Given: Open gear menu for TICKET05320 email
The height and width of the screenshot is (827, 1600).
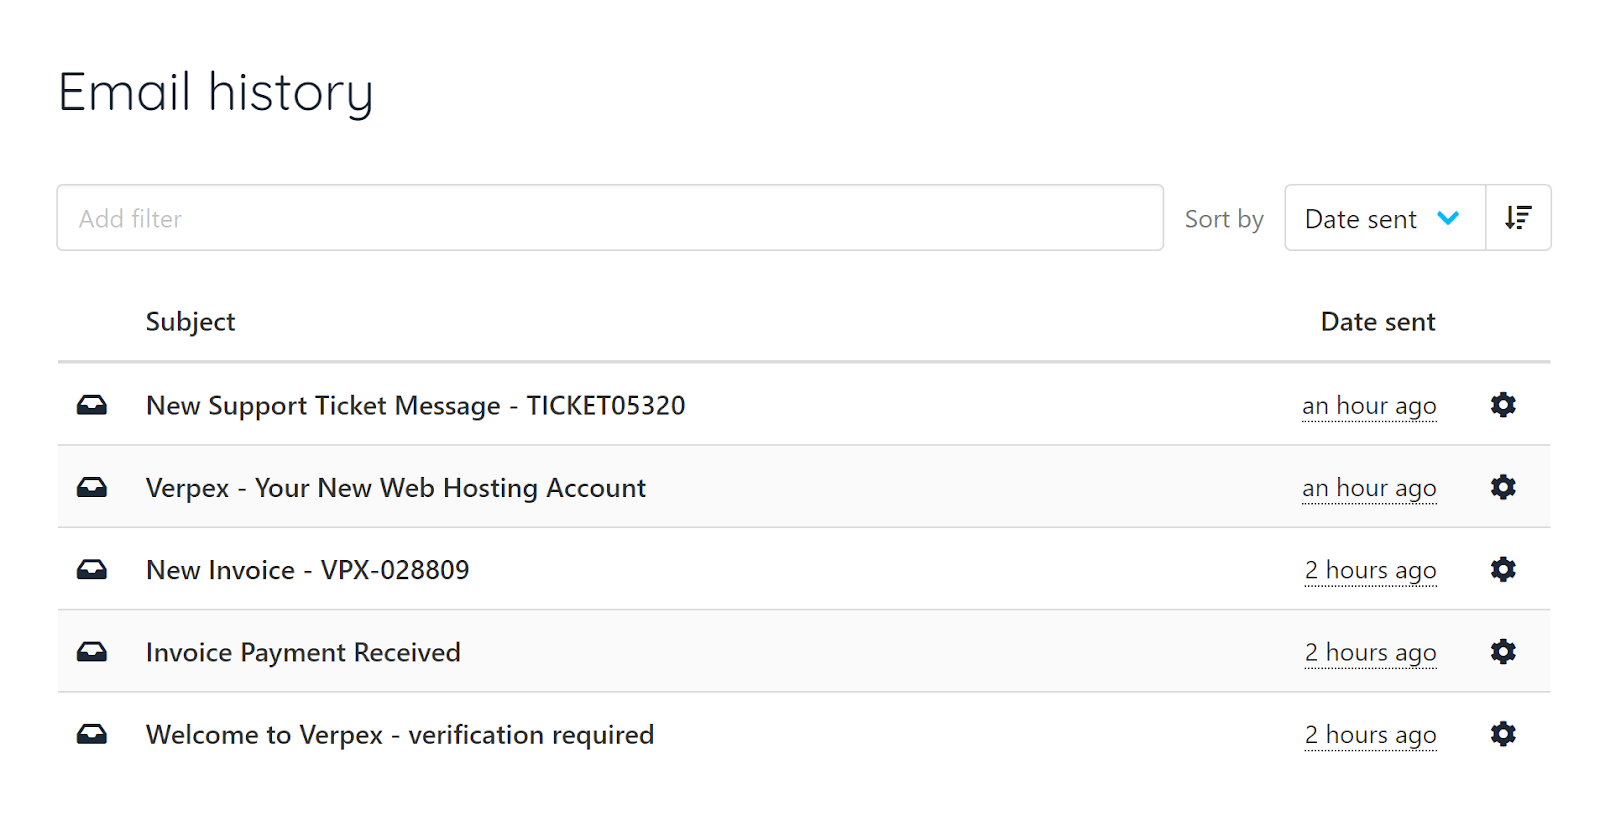Looking at the screenshot, I should [1503, 405].
